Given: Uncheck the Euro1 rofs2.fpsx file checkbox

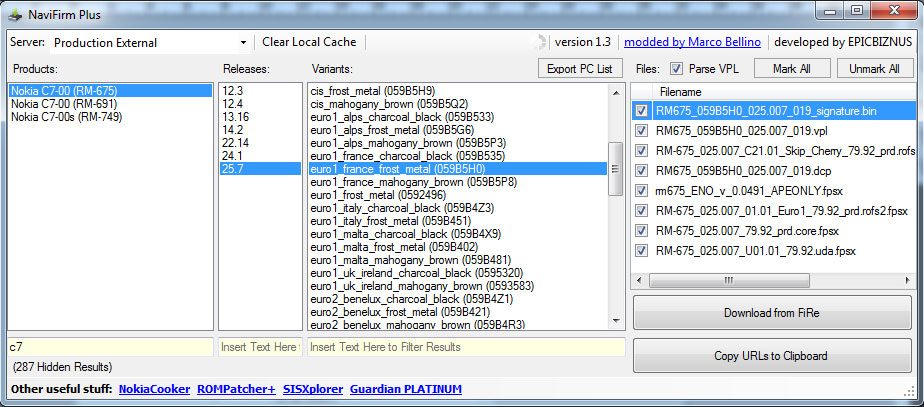Looking at the screenshot, I should pyautogui.click(x=642, y=210).
